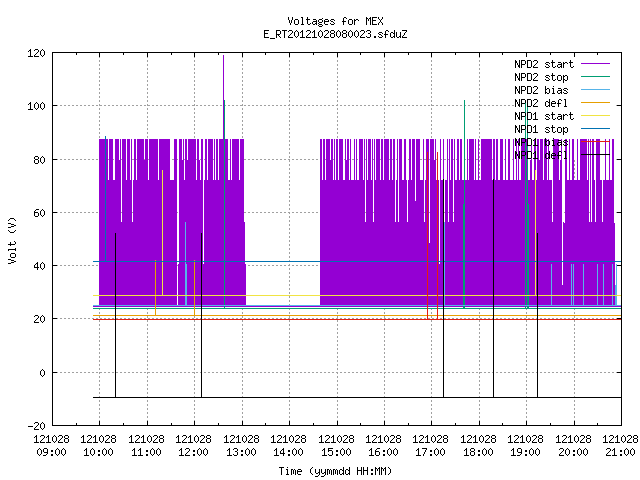
Task: Click the red NPD1 bias legend line
Action: coord(595,142)
